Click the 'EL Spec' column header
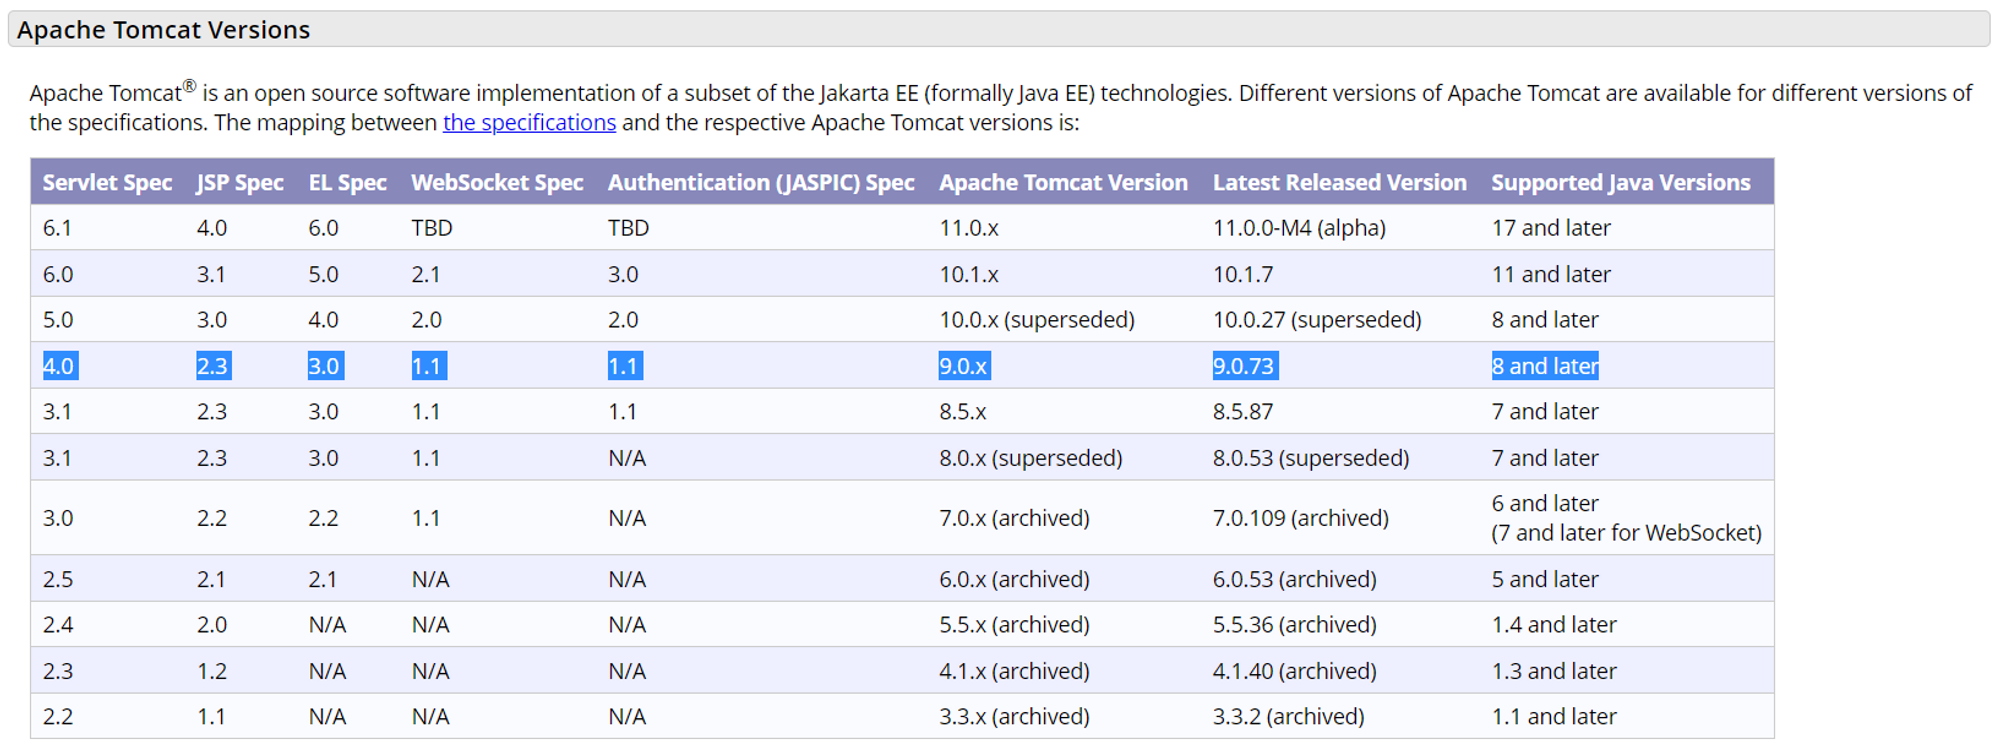This screenshot has height=752, width=2000. [347, 183]
